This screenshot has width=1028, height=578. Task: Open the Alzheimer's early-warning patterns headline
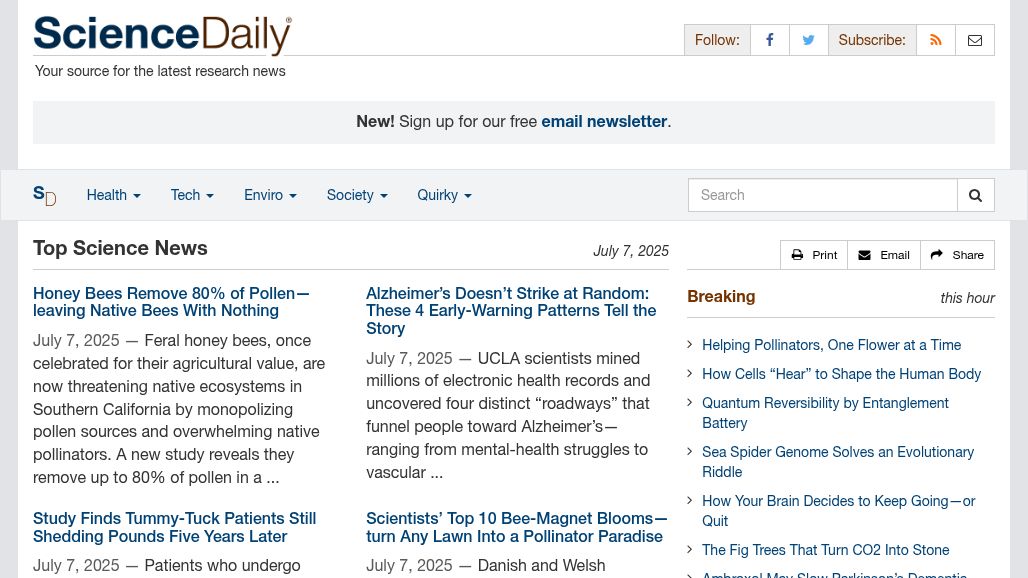pyautogui.click(x=511, y=311)
